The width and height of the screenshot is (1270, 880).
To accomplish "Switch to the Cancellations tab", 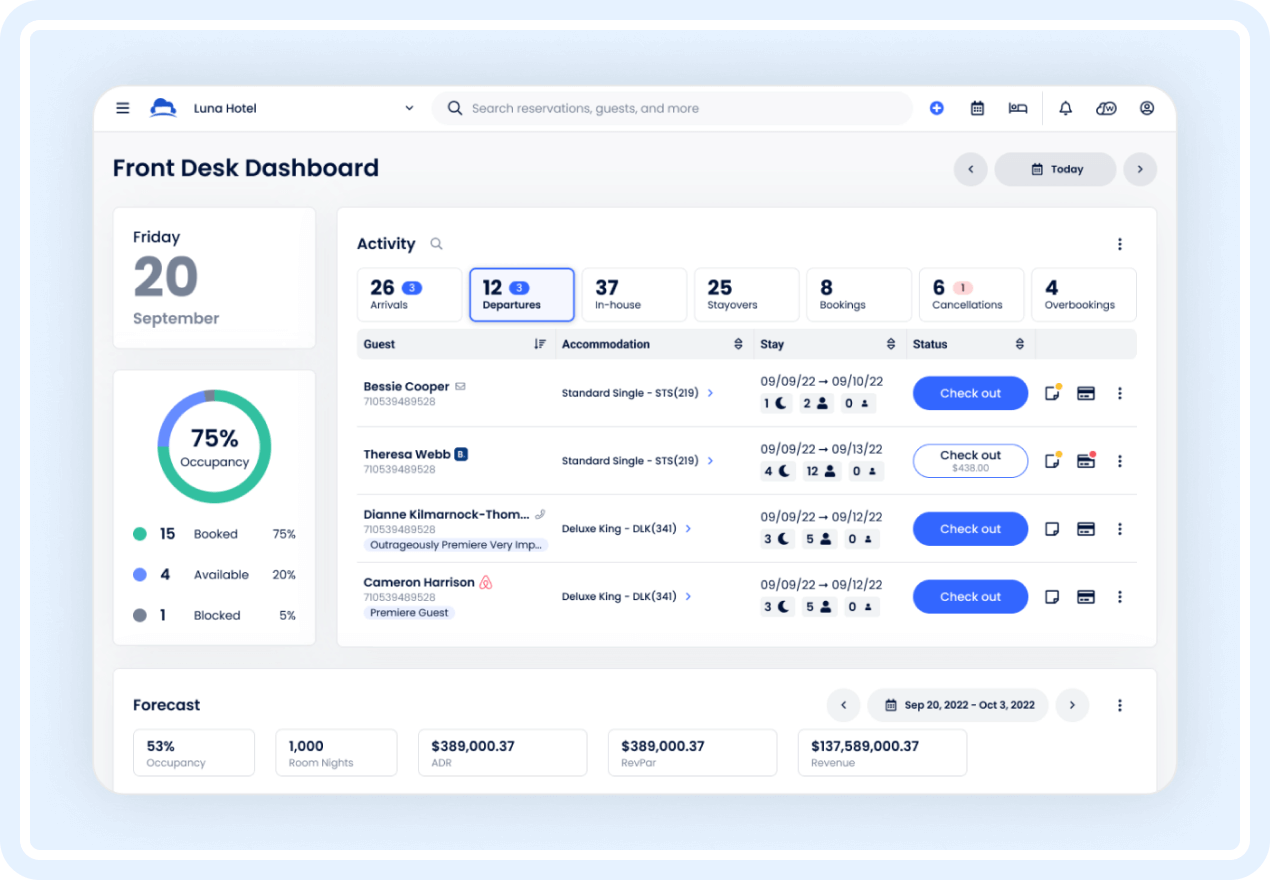I will [x=970, y=294].
